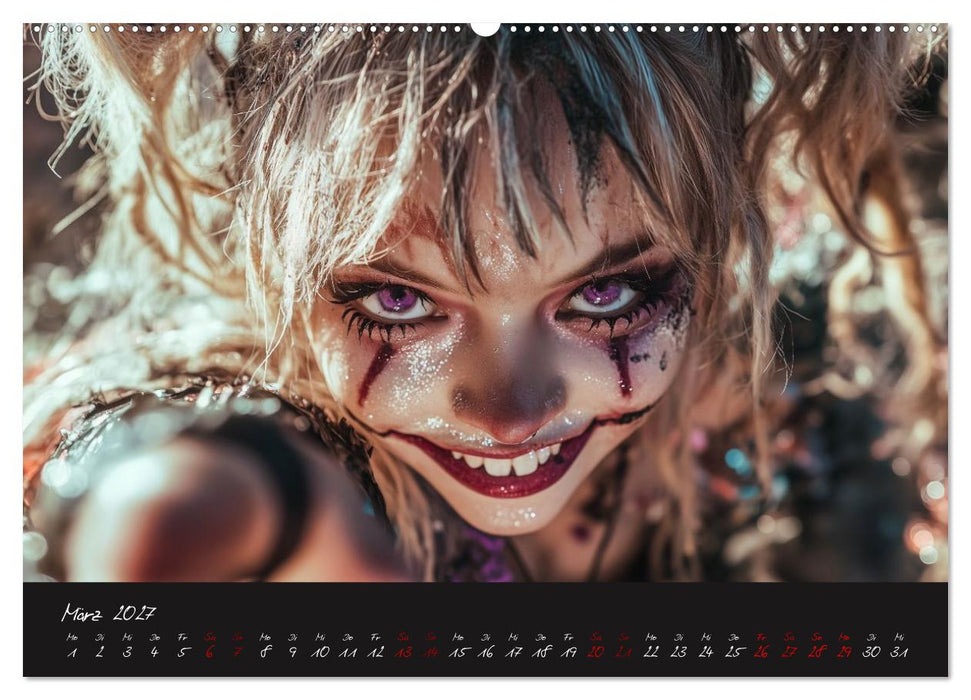Click date 16 in the calendar row
The width and height of the screenshot is (971, 700).
486,652
